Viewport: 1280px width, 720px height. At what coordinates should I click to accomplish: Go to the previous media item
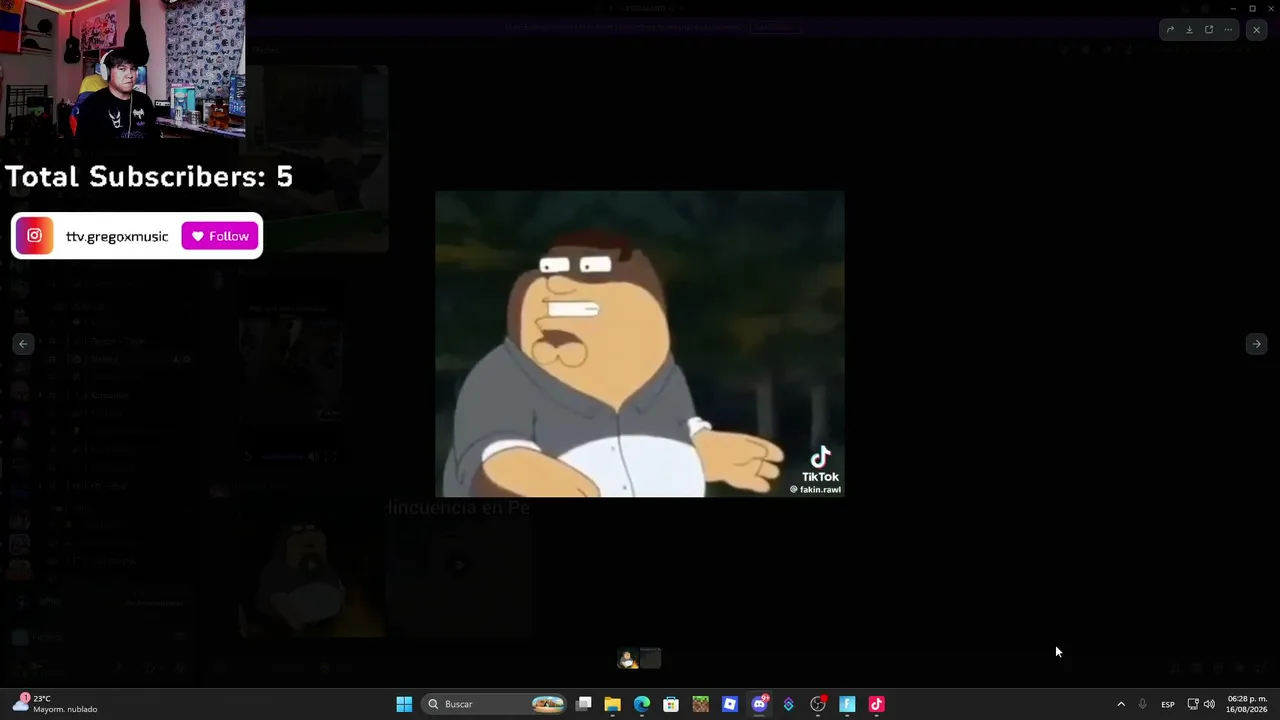(x=23, y=344)
